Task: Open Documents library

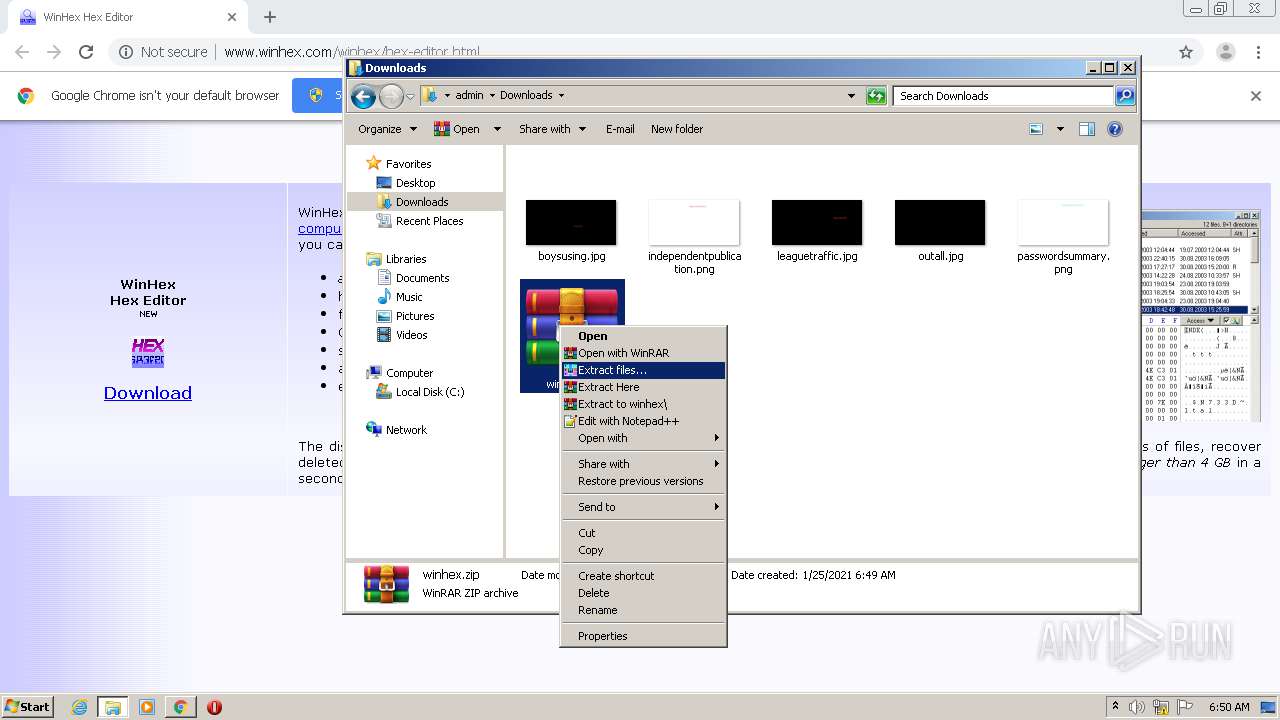Action: [x=413, y=277]
